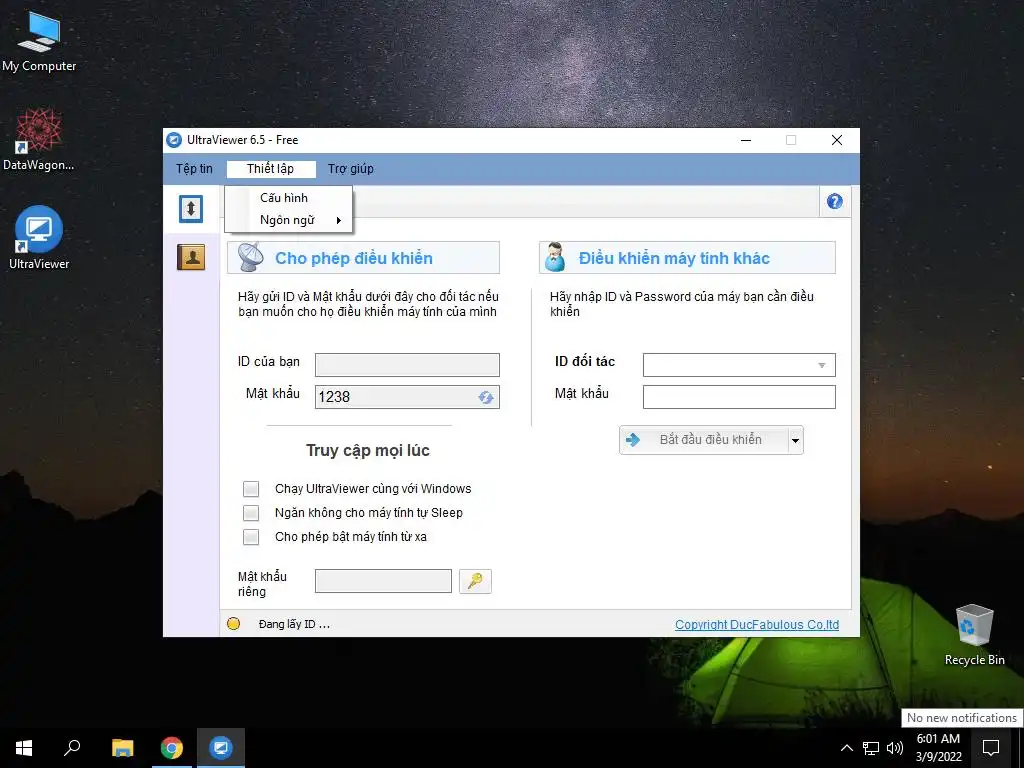Viewport: 1024px width, 768px height.
Task: Select the Recycle Bin desktop icon
Action: [x=974, y=635]
